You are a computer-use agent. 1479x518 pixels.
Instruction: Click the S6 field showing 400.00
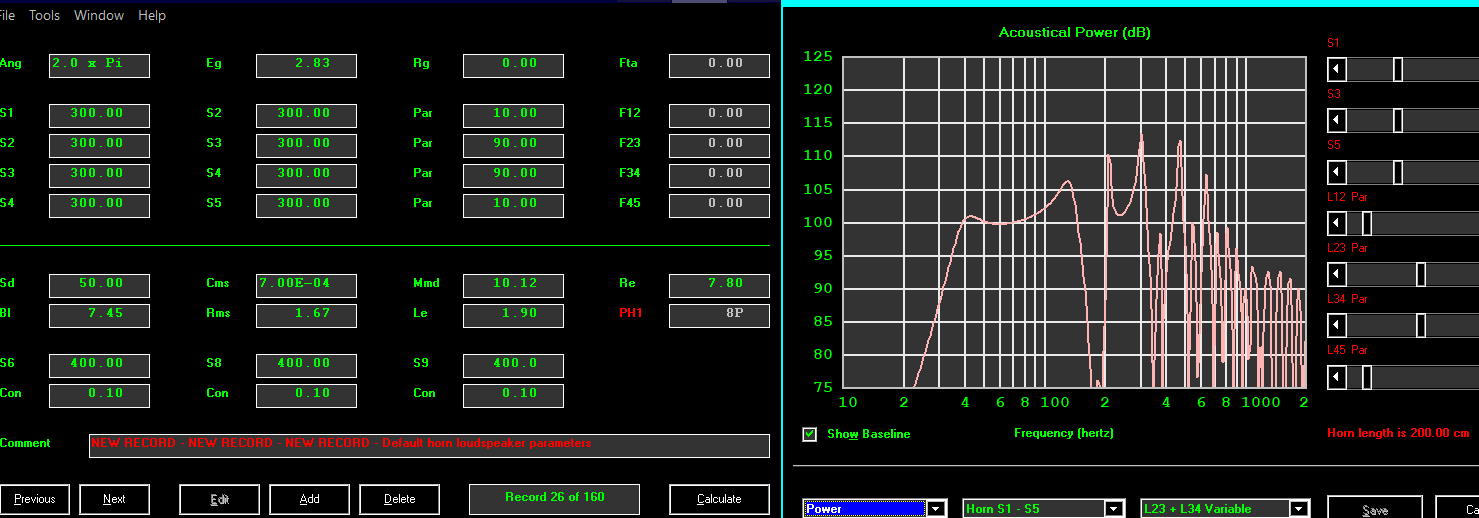(99, 366)
